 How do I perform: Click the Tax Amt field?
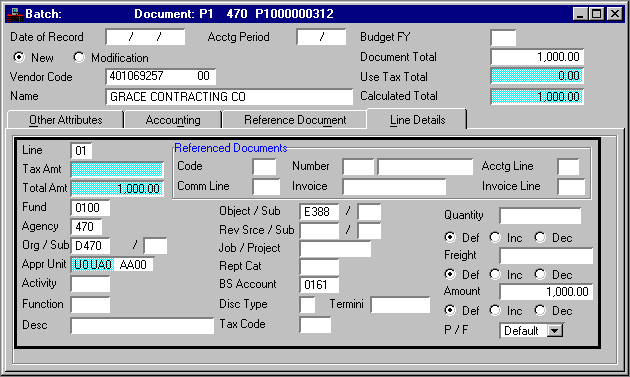[117, 169]
